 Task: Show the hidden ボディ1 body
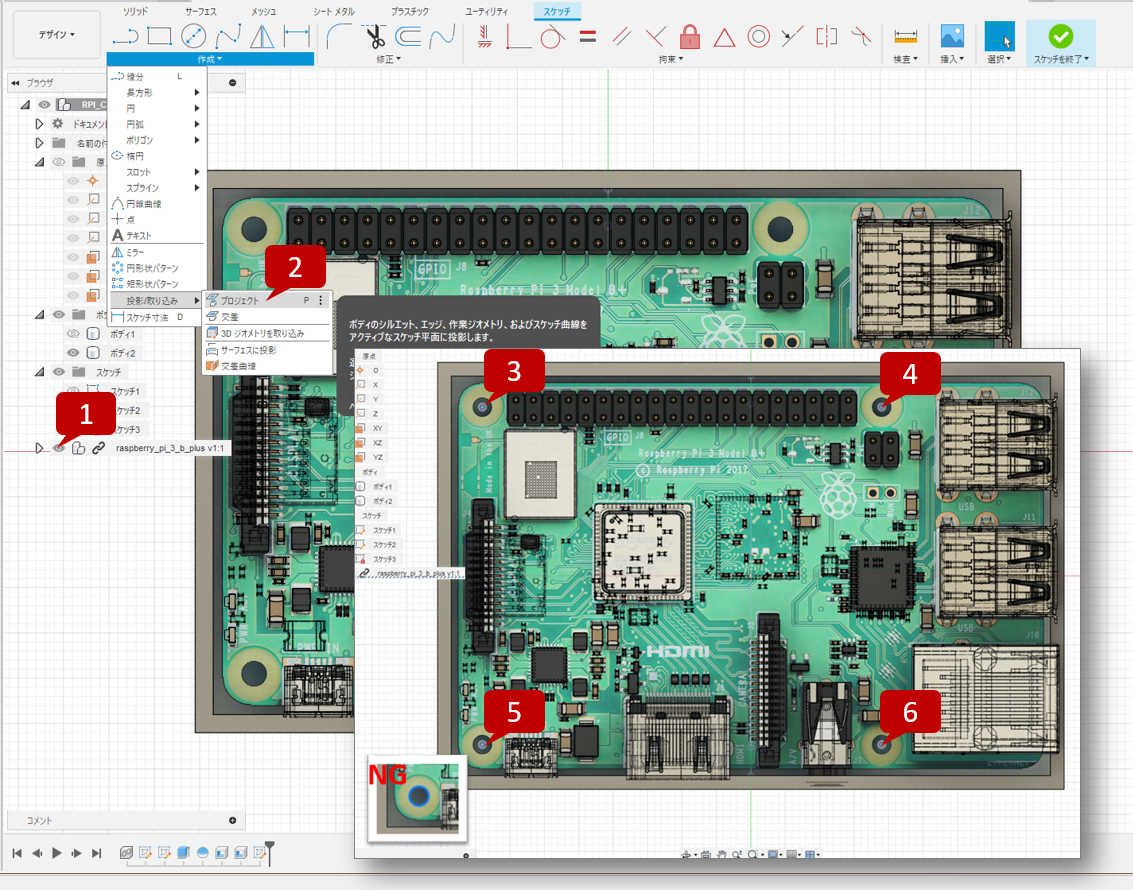click(73, 334)
